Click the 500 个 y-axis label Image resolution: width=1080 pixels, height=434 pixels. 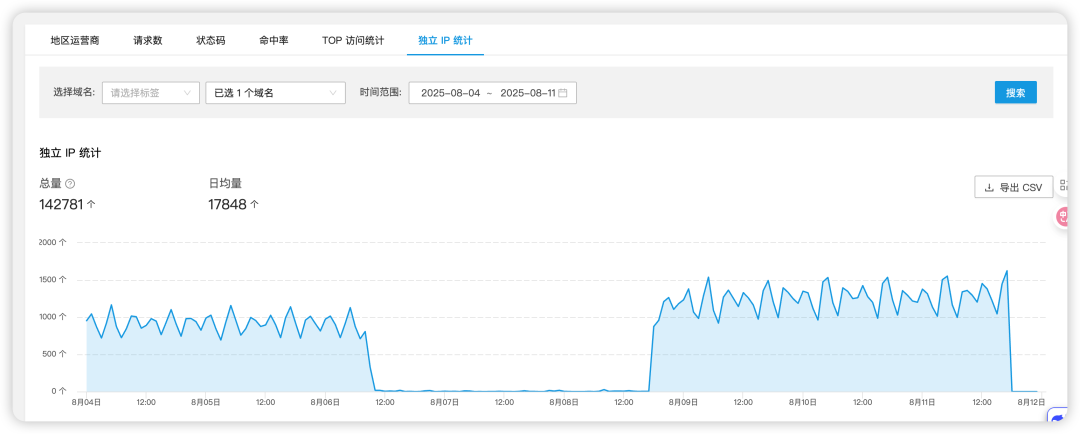pyautogui.click(x=55, y=354)
